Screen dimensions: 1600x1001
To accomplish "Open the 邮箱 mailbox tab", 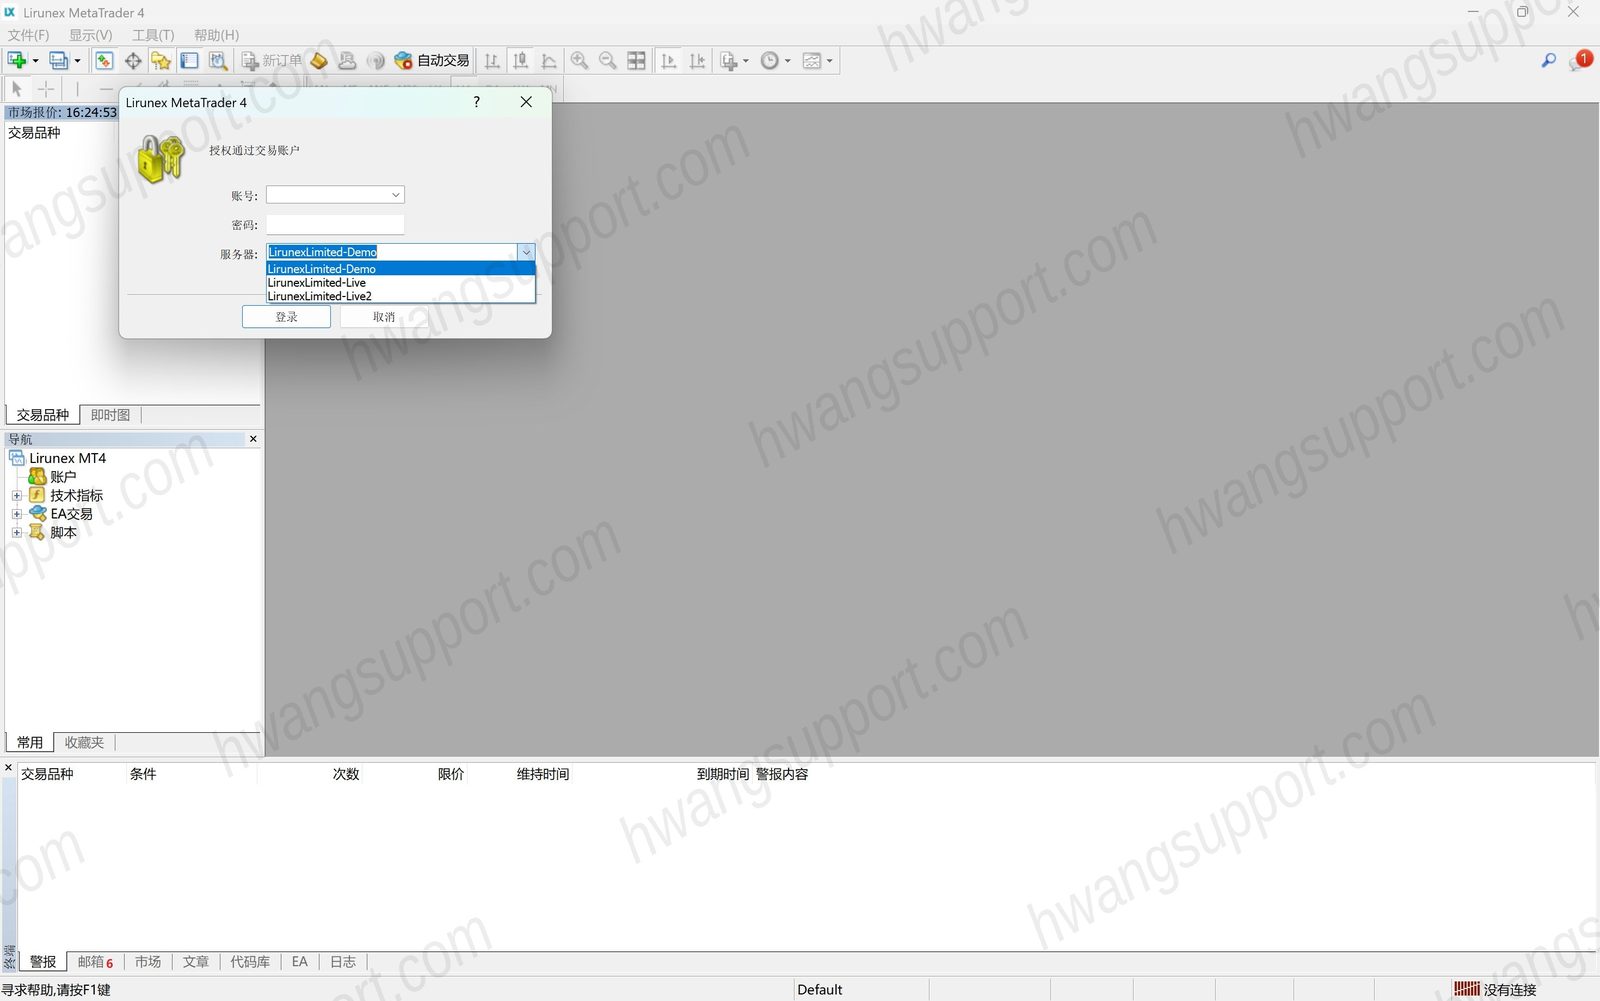I will click(x=95, y=962).
